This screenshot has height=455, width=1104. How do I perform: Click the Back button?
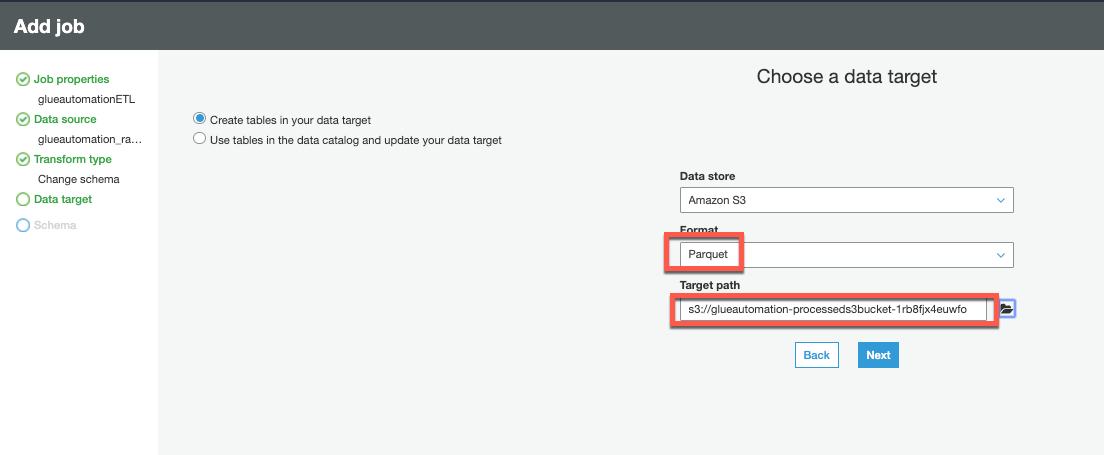pyautogui.click(x=816, y=355)
